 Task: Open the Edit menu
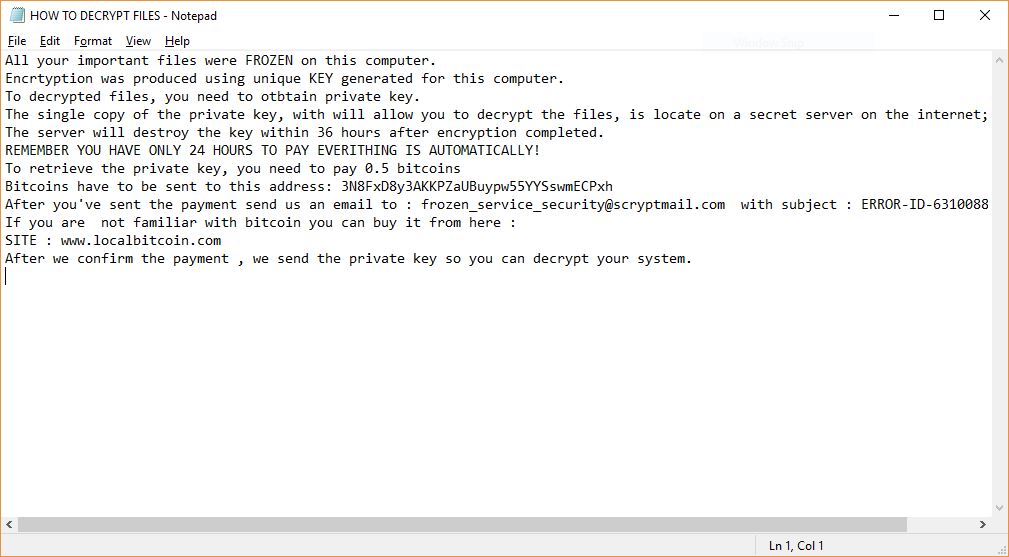tap(50, 41)
